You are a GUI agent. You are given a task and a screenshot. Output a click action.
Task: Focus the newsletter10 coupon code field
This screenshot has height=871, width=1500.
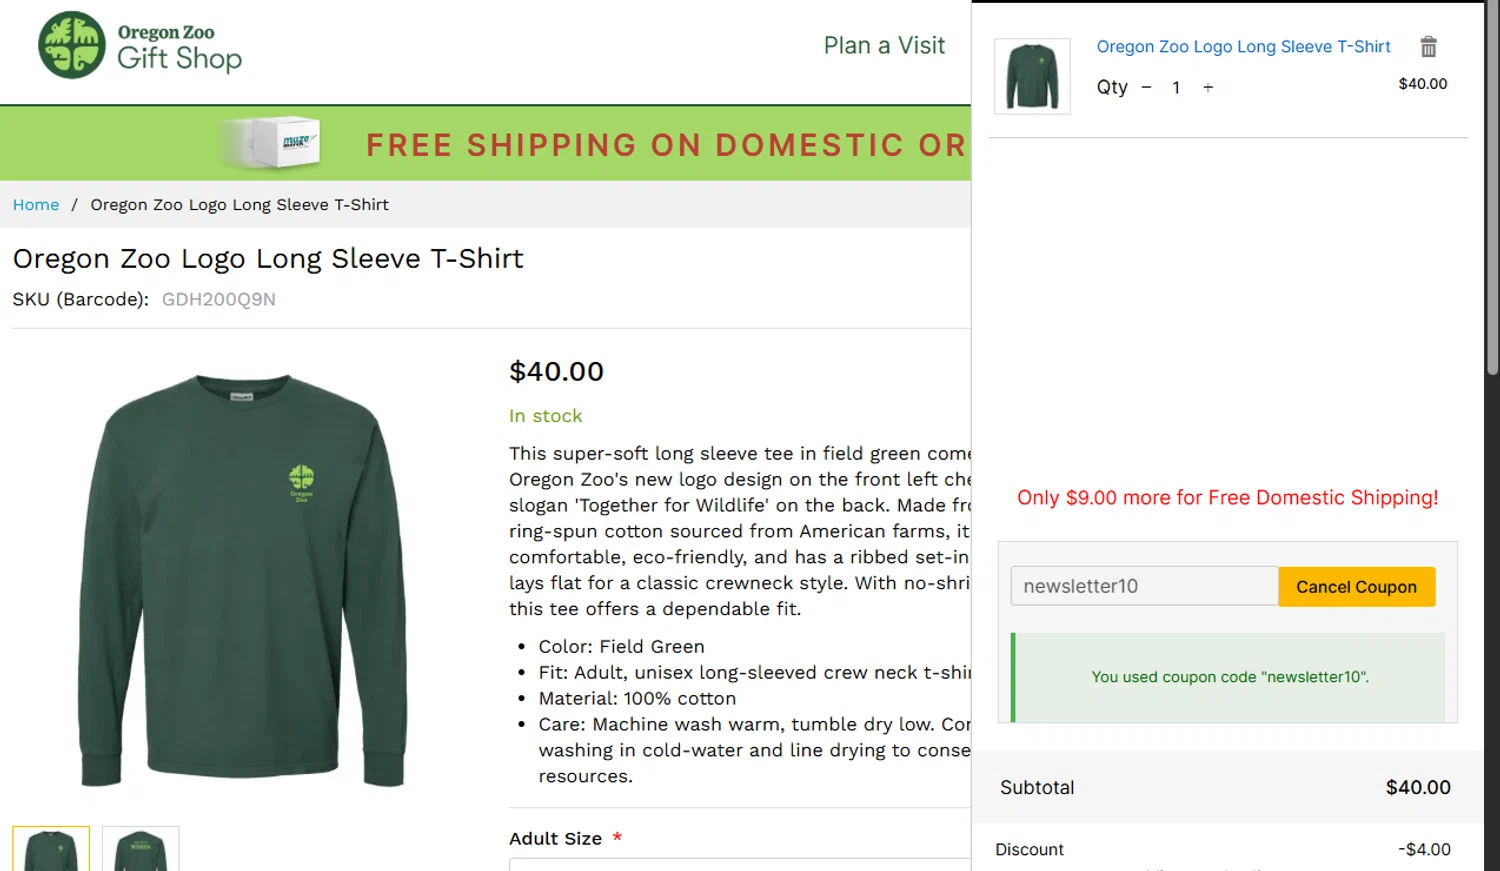tap(1144, 586)
